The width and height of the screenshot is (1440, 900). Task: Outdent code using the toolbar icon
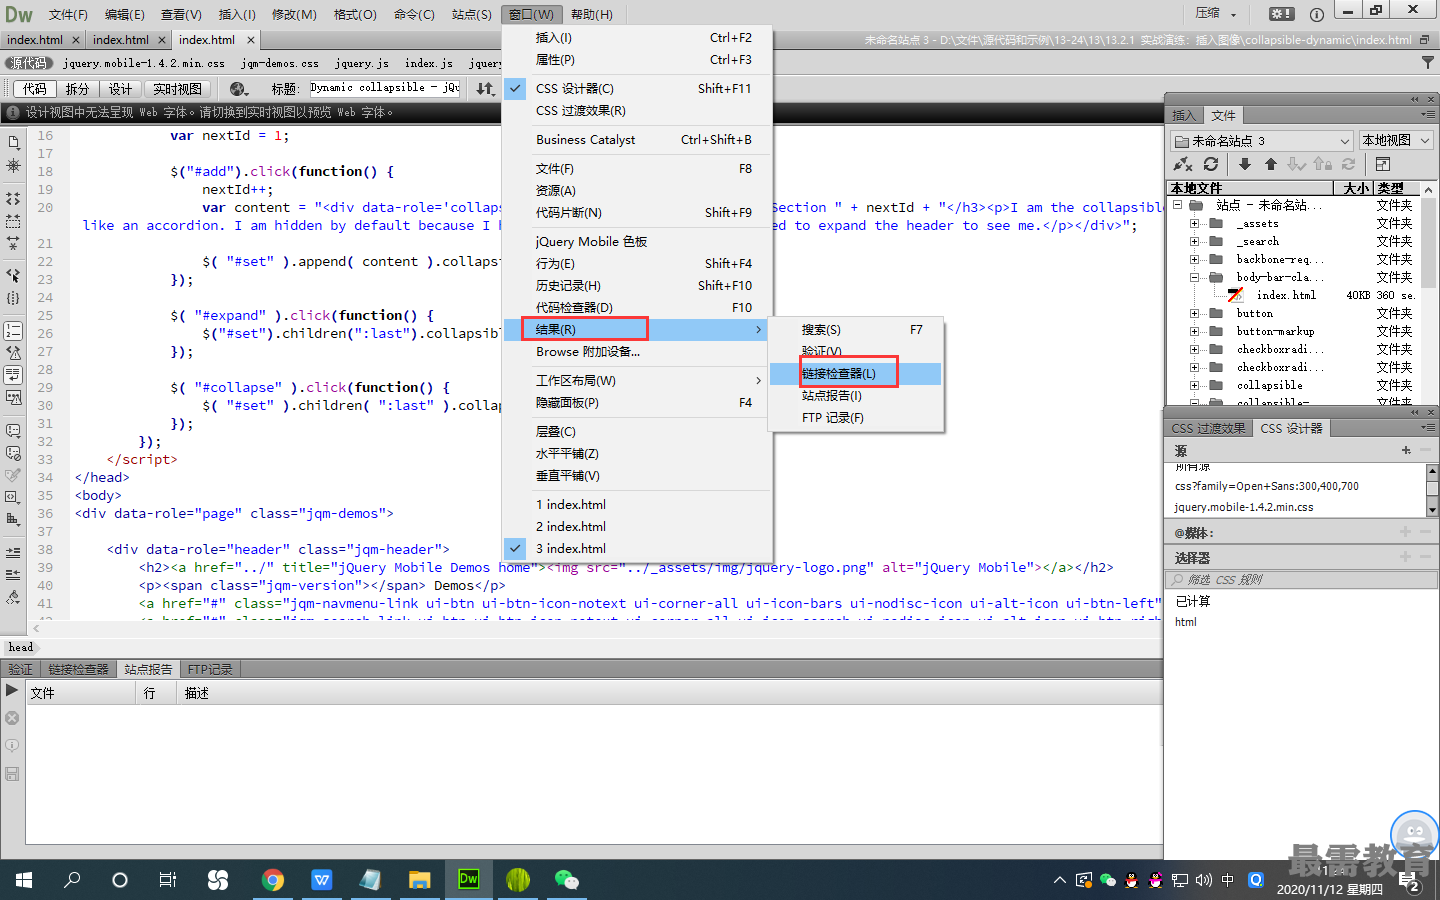tap(13, 574)
